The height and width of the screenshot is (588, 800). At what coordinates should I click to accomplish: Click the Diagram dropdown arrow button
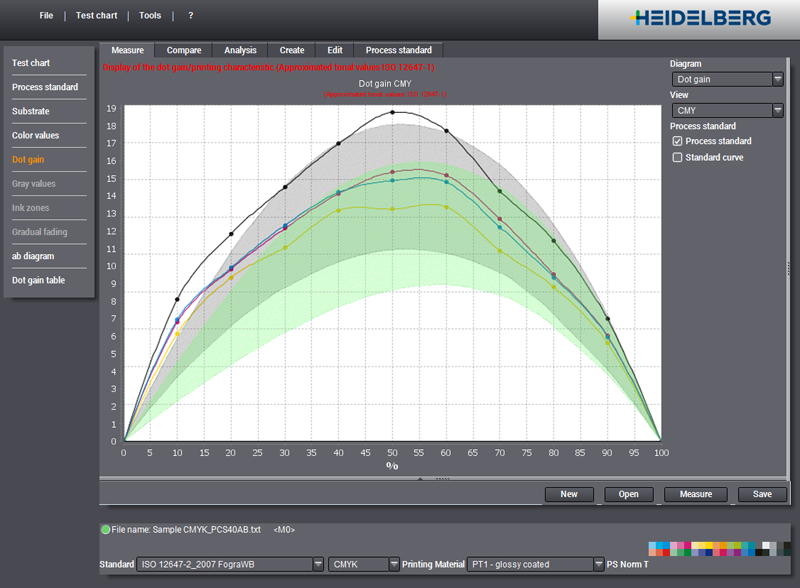point(778,79)
